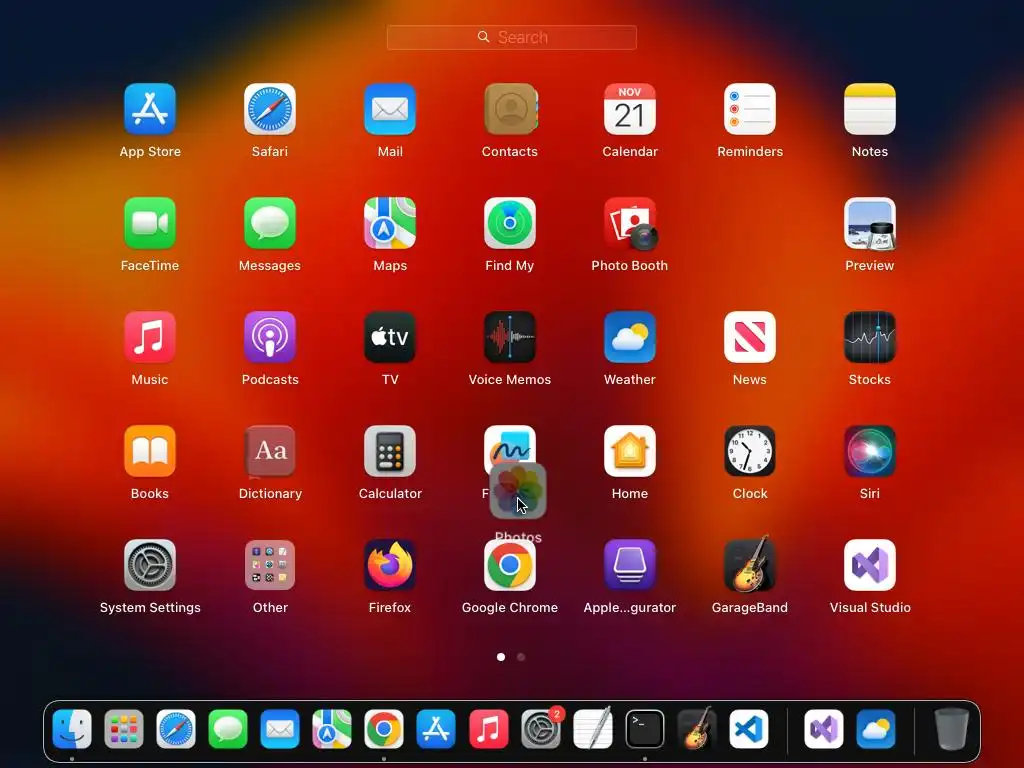Click the Launchpad icon in the Dock
The height and width of the screenshot is (768, 1024).
(x=124, y=729)
